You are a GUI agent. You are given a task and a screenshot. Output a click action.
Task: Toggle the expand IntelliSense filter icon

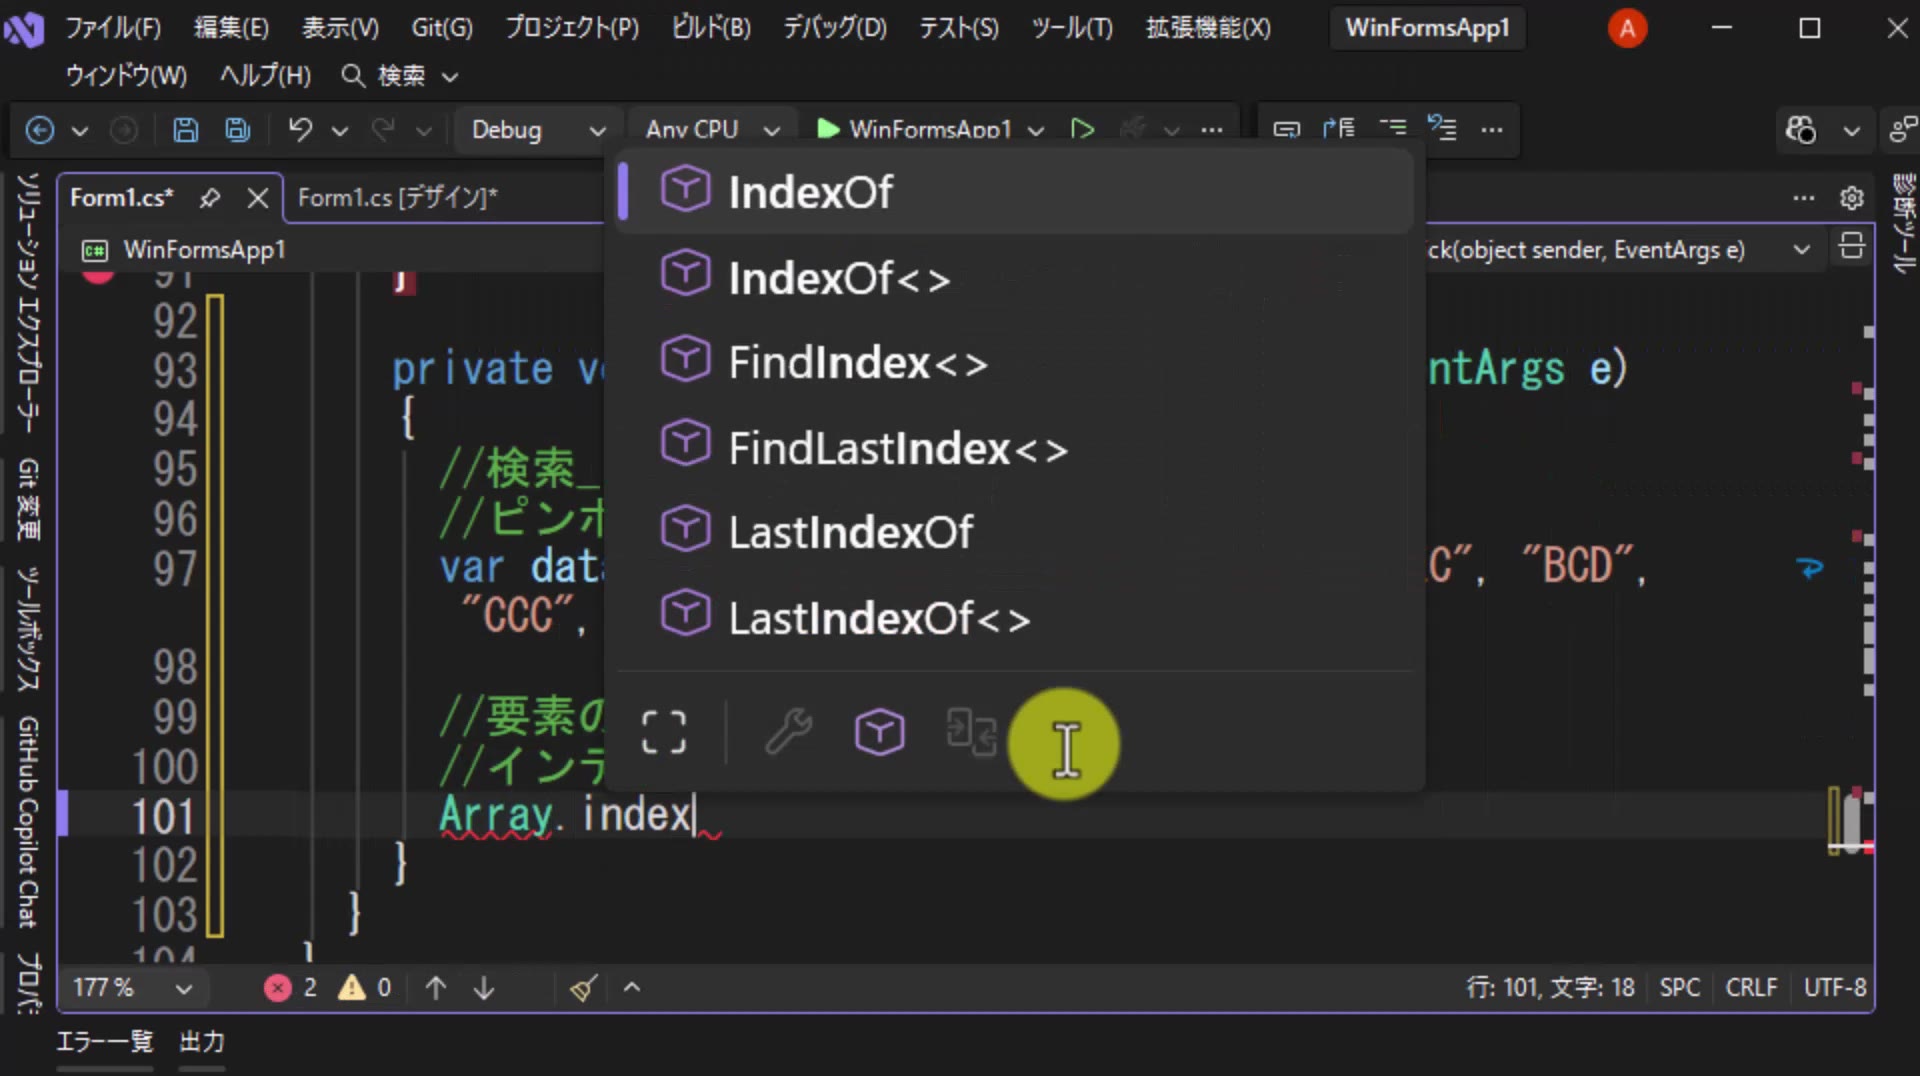pyautogui.click(x=664, y=732)
